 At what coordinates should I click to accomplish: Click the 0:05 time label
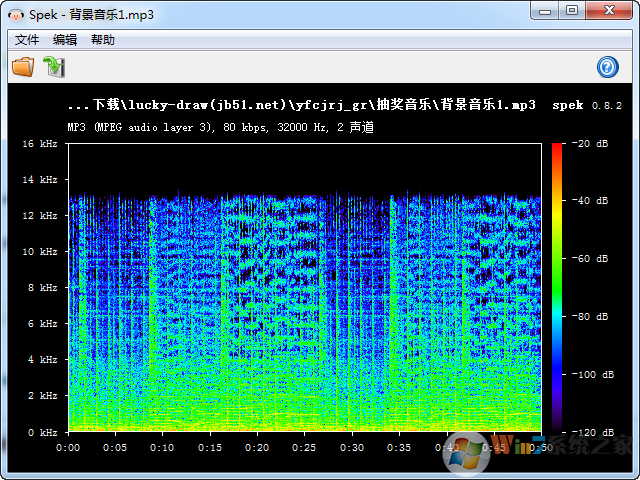(115, 448)
